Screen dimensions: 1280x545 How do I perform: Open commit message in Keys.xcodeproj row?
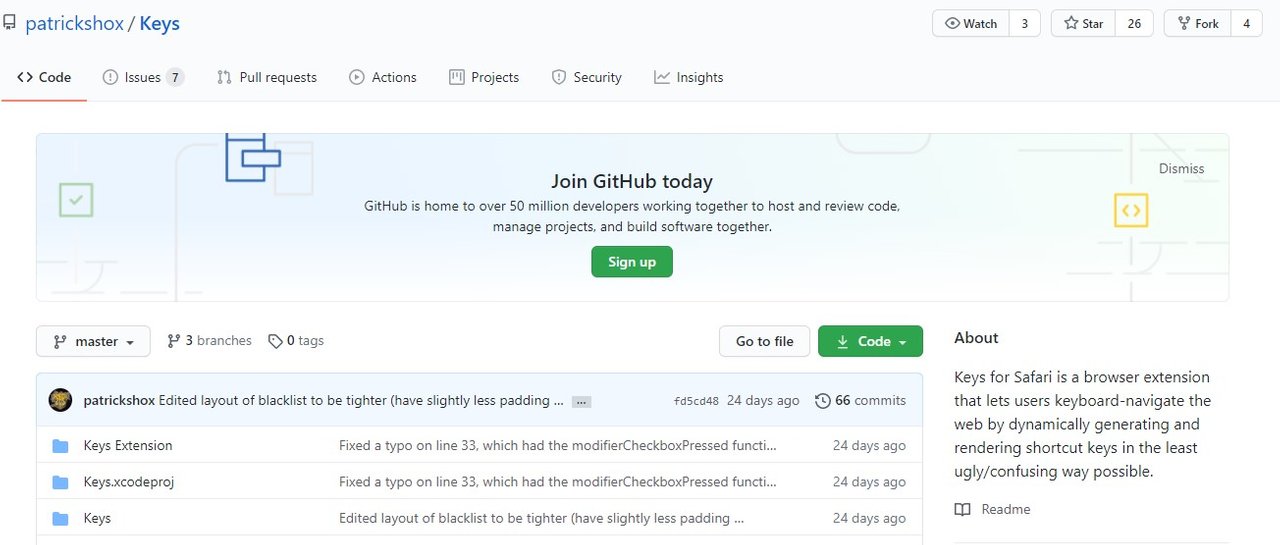pyautogui.click(x=558, y=482)
